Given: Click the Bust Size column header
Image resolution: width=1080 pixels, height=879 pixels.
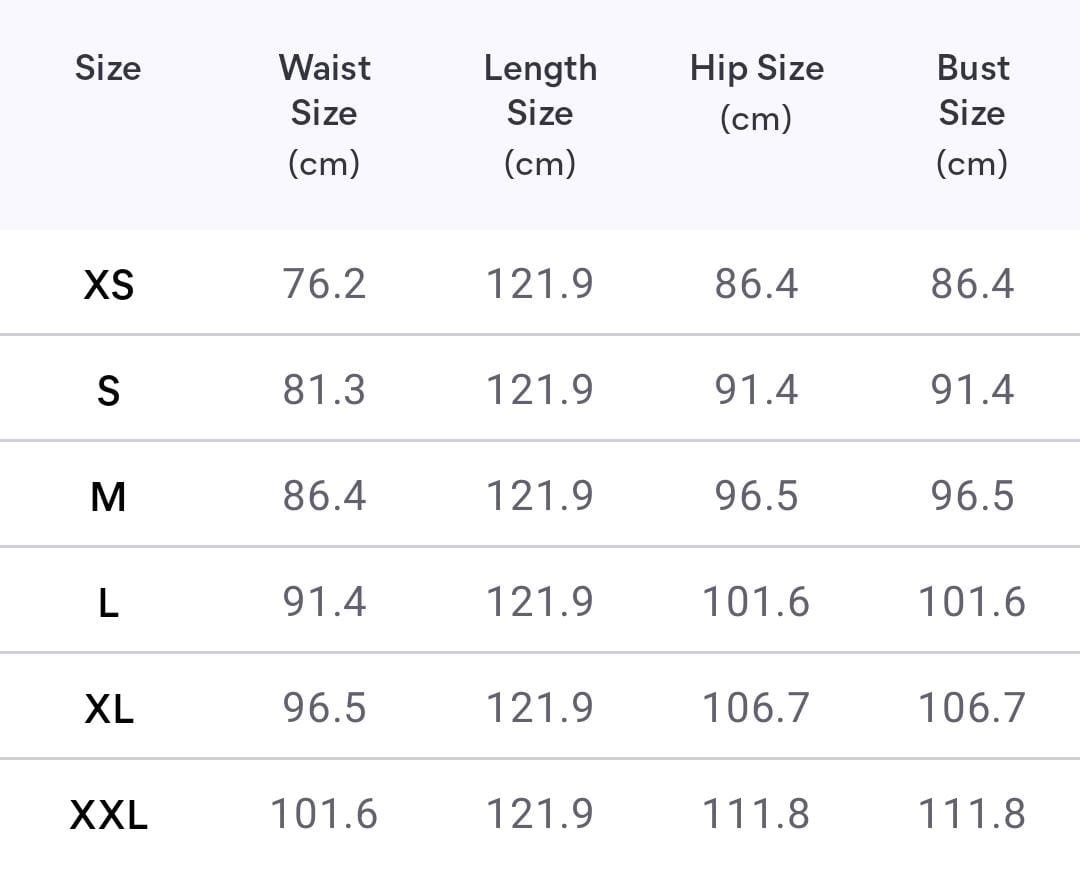Looking at the screenshot, I should [972, 114].
